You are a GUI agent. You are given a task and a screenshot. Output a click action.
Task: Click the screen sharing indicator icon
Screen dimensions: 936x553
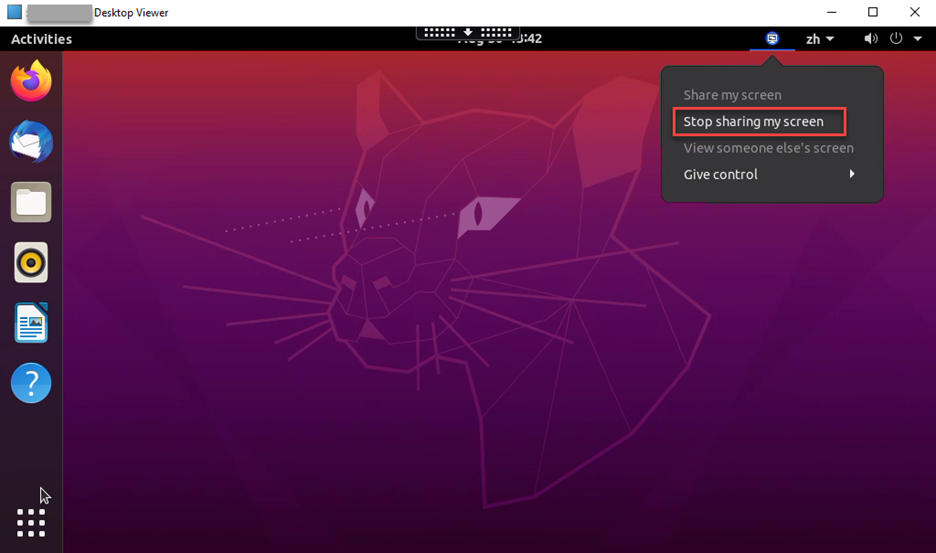[x=772, y=39]
